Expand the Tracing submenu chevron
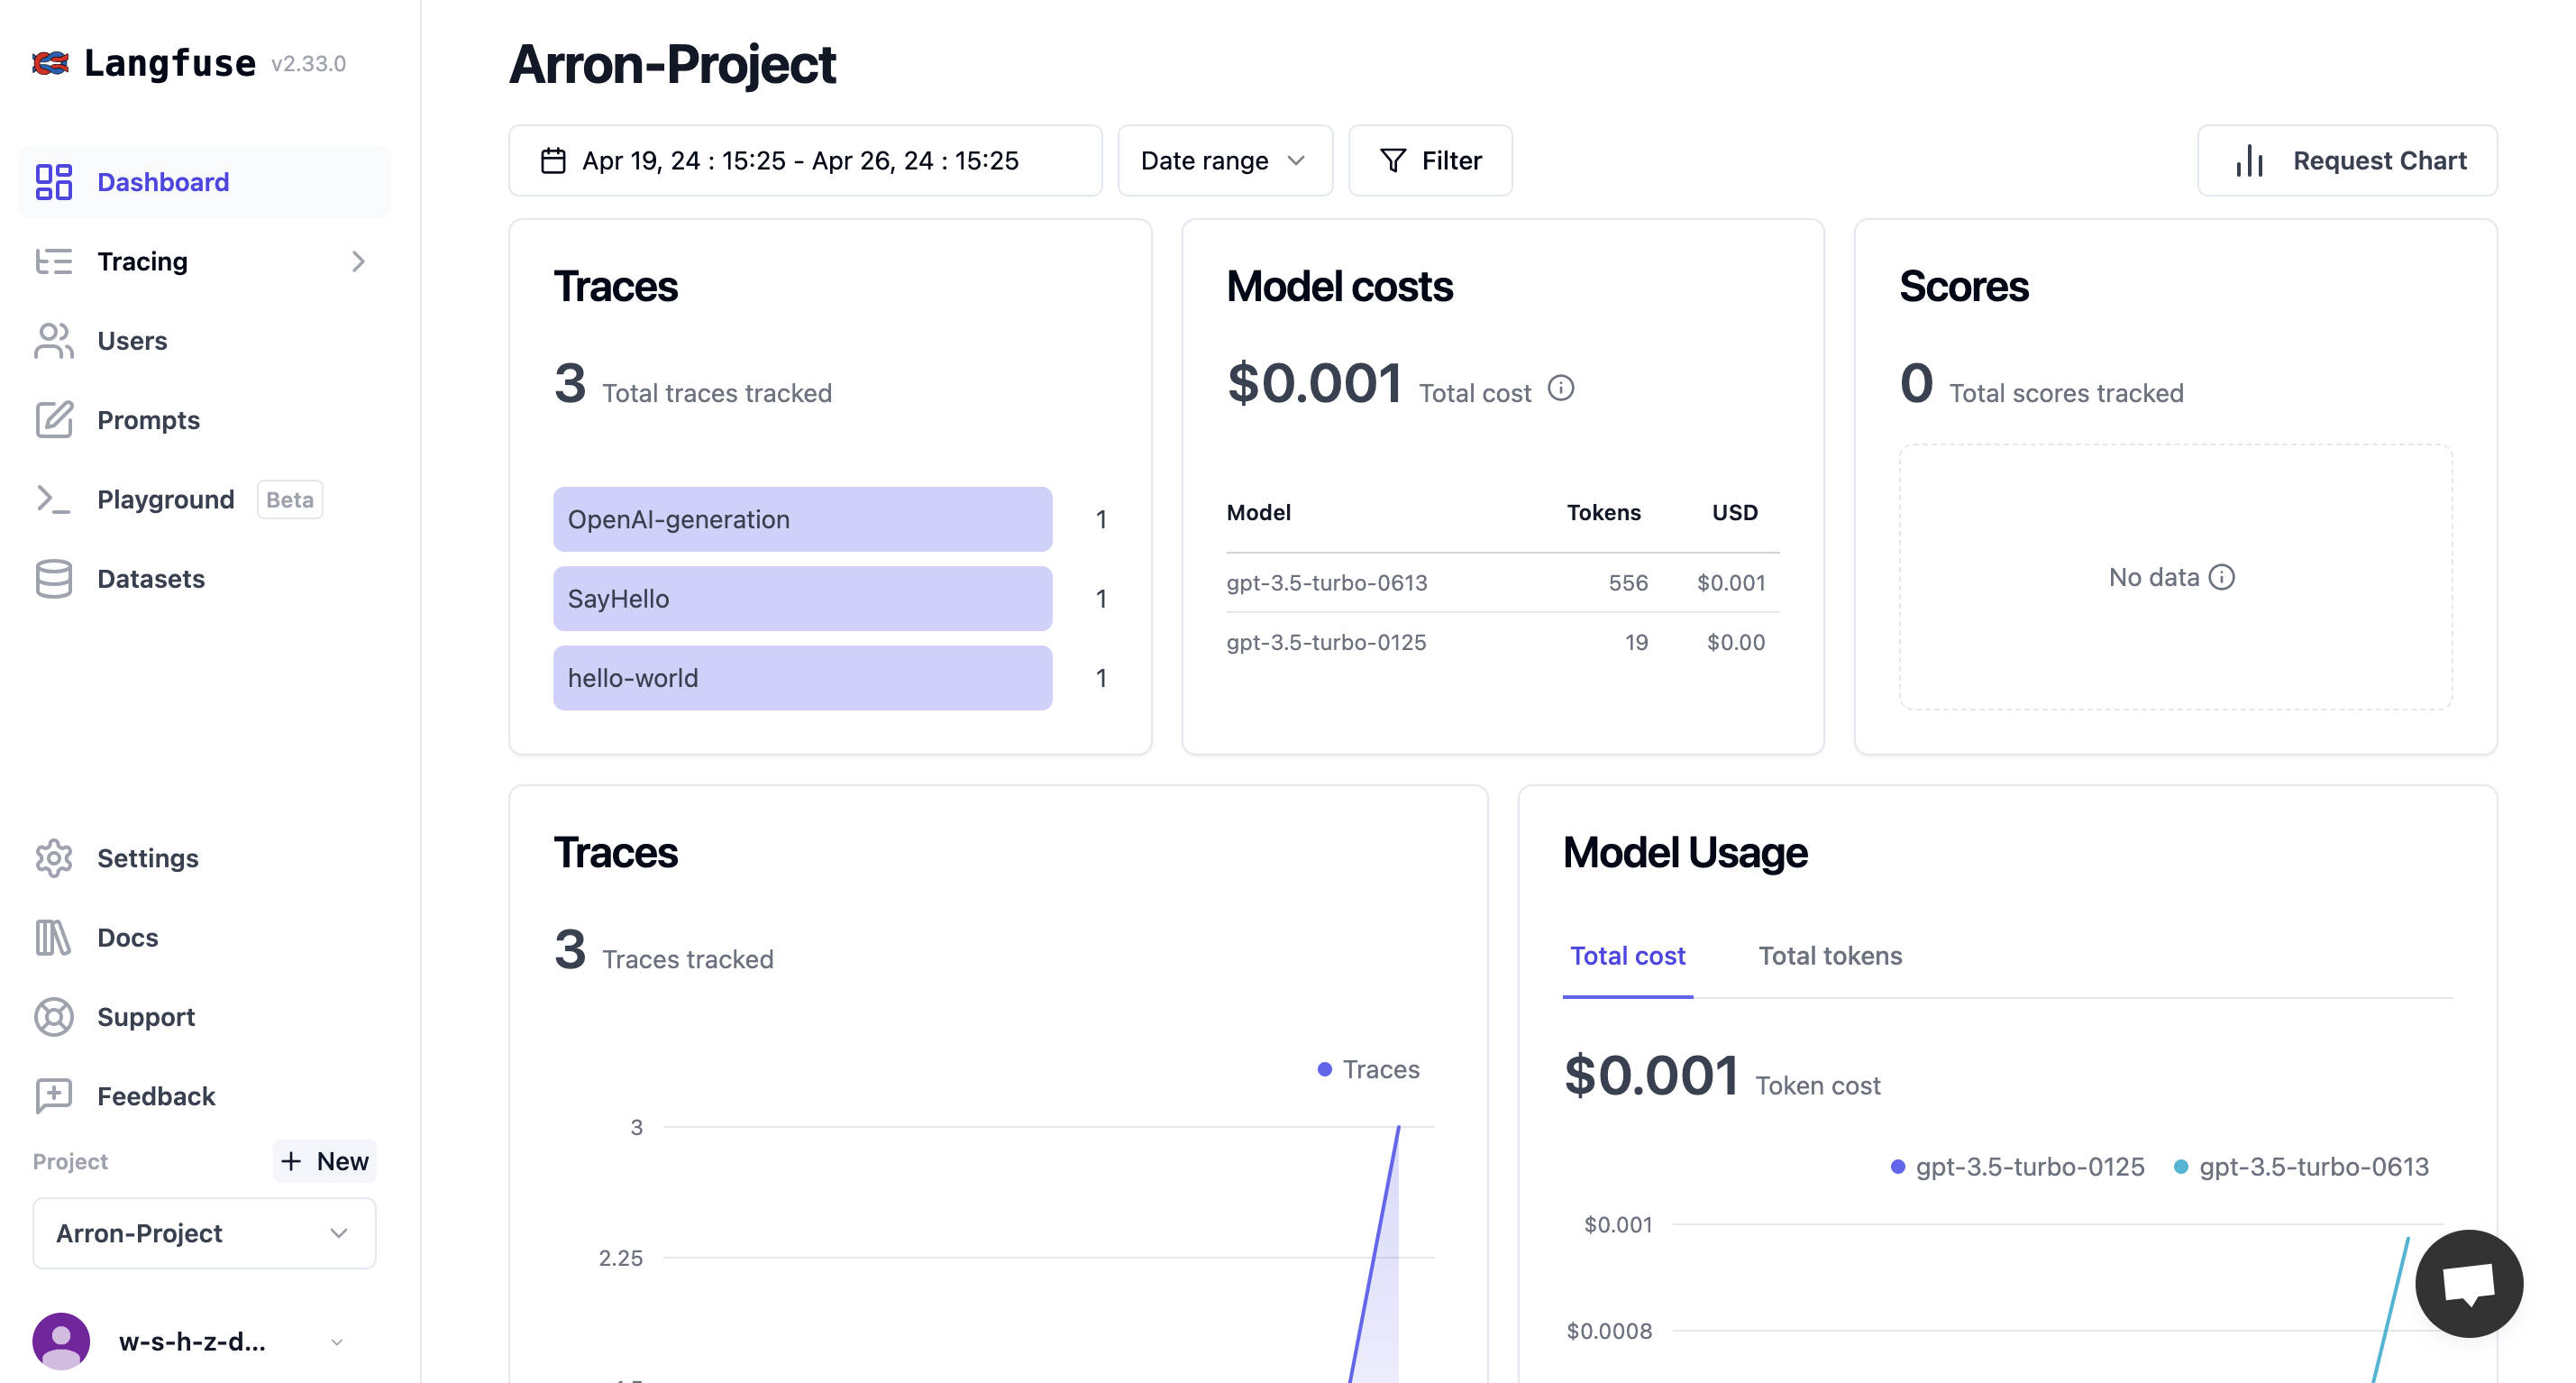The width and height of the screenshot is (2576, 1383). tap(358, 262)
